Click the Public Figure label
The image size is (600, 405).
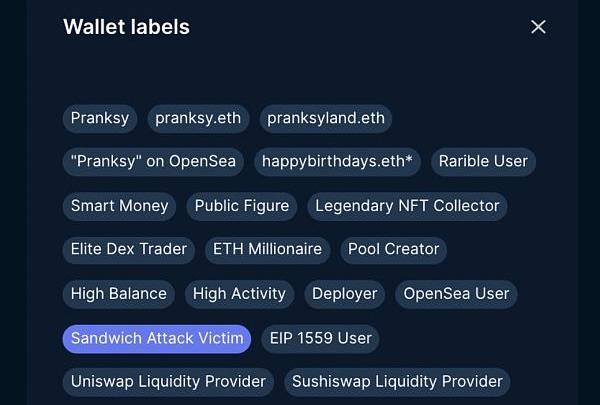(241, 206)
